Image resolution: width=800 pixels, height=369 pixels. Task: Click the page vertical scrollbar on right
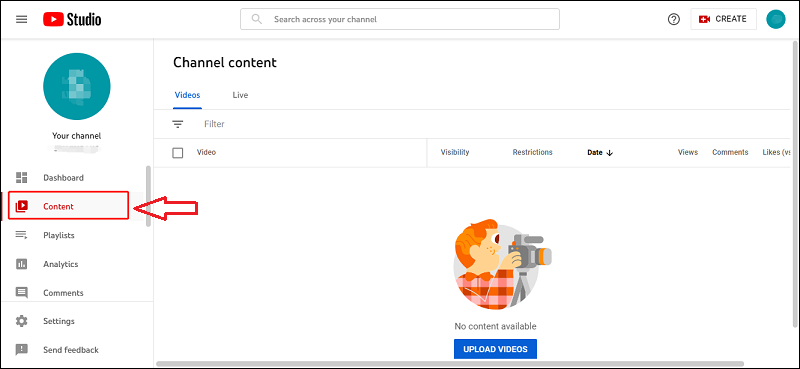tap(796, 184)
